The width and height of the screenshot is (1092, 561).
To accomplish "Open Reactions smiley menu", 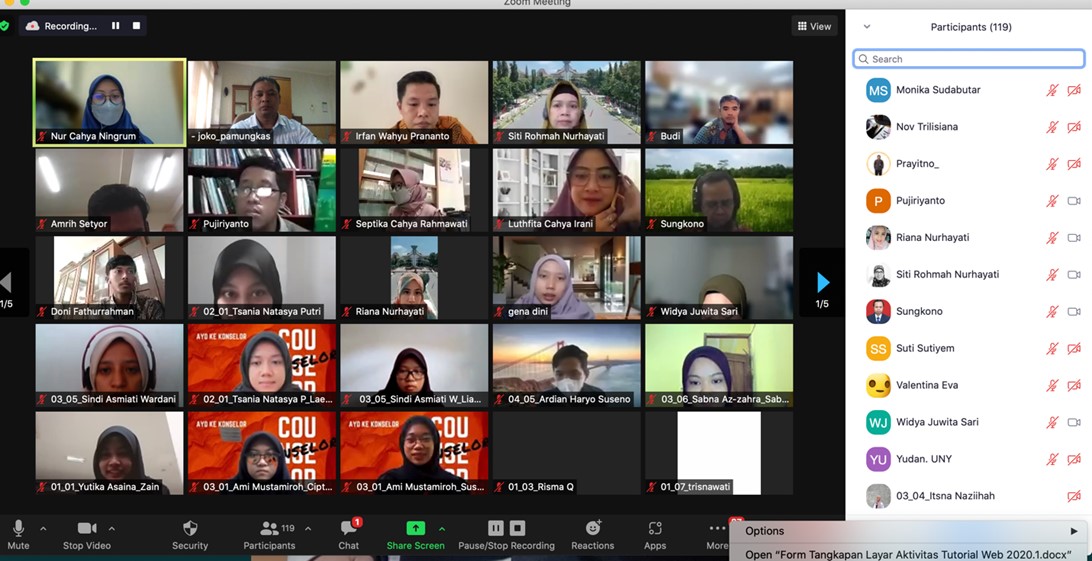I will pos(593,535).
